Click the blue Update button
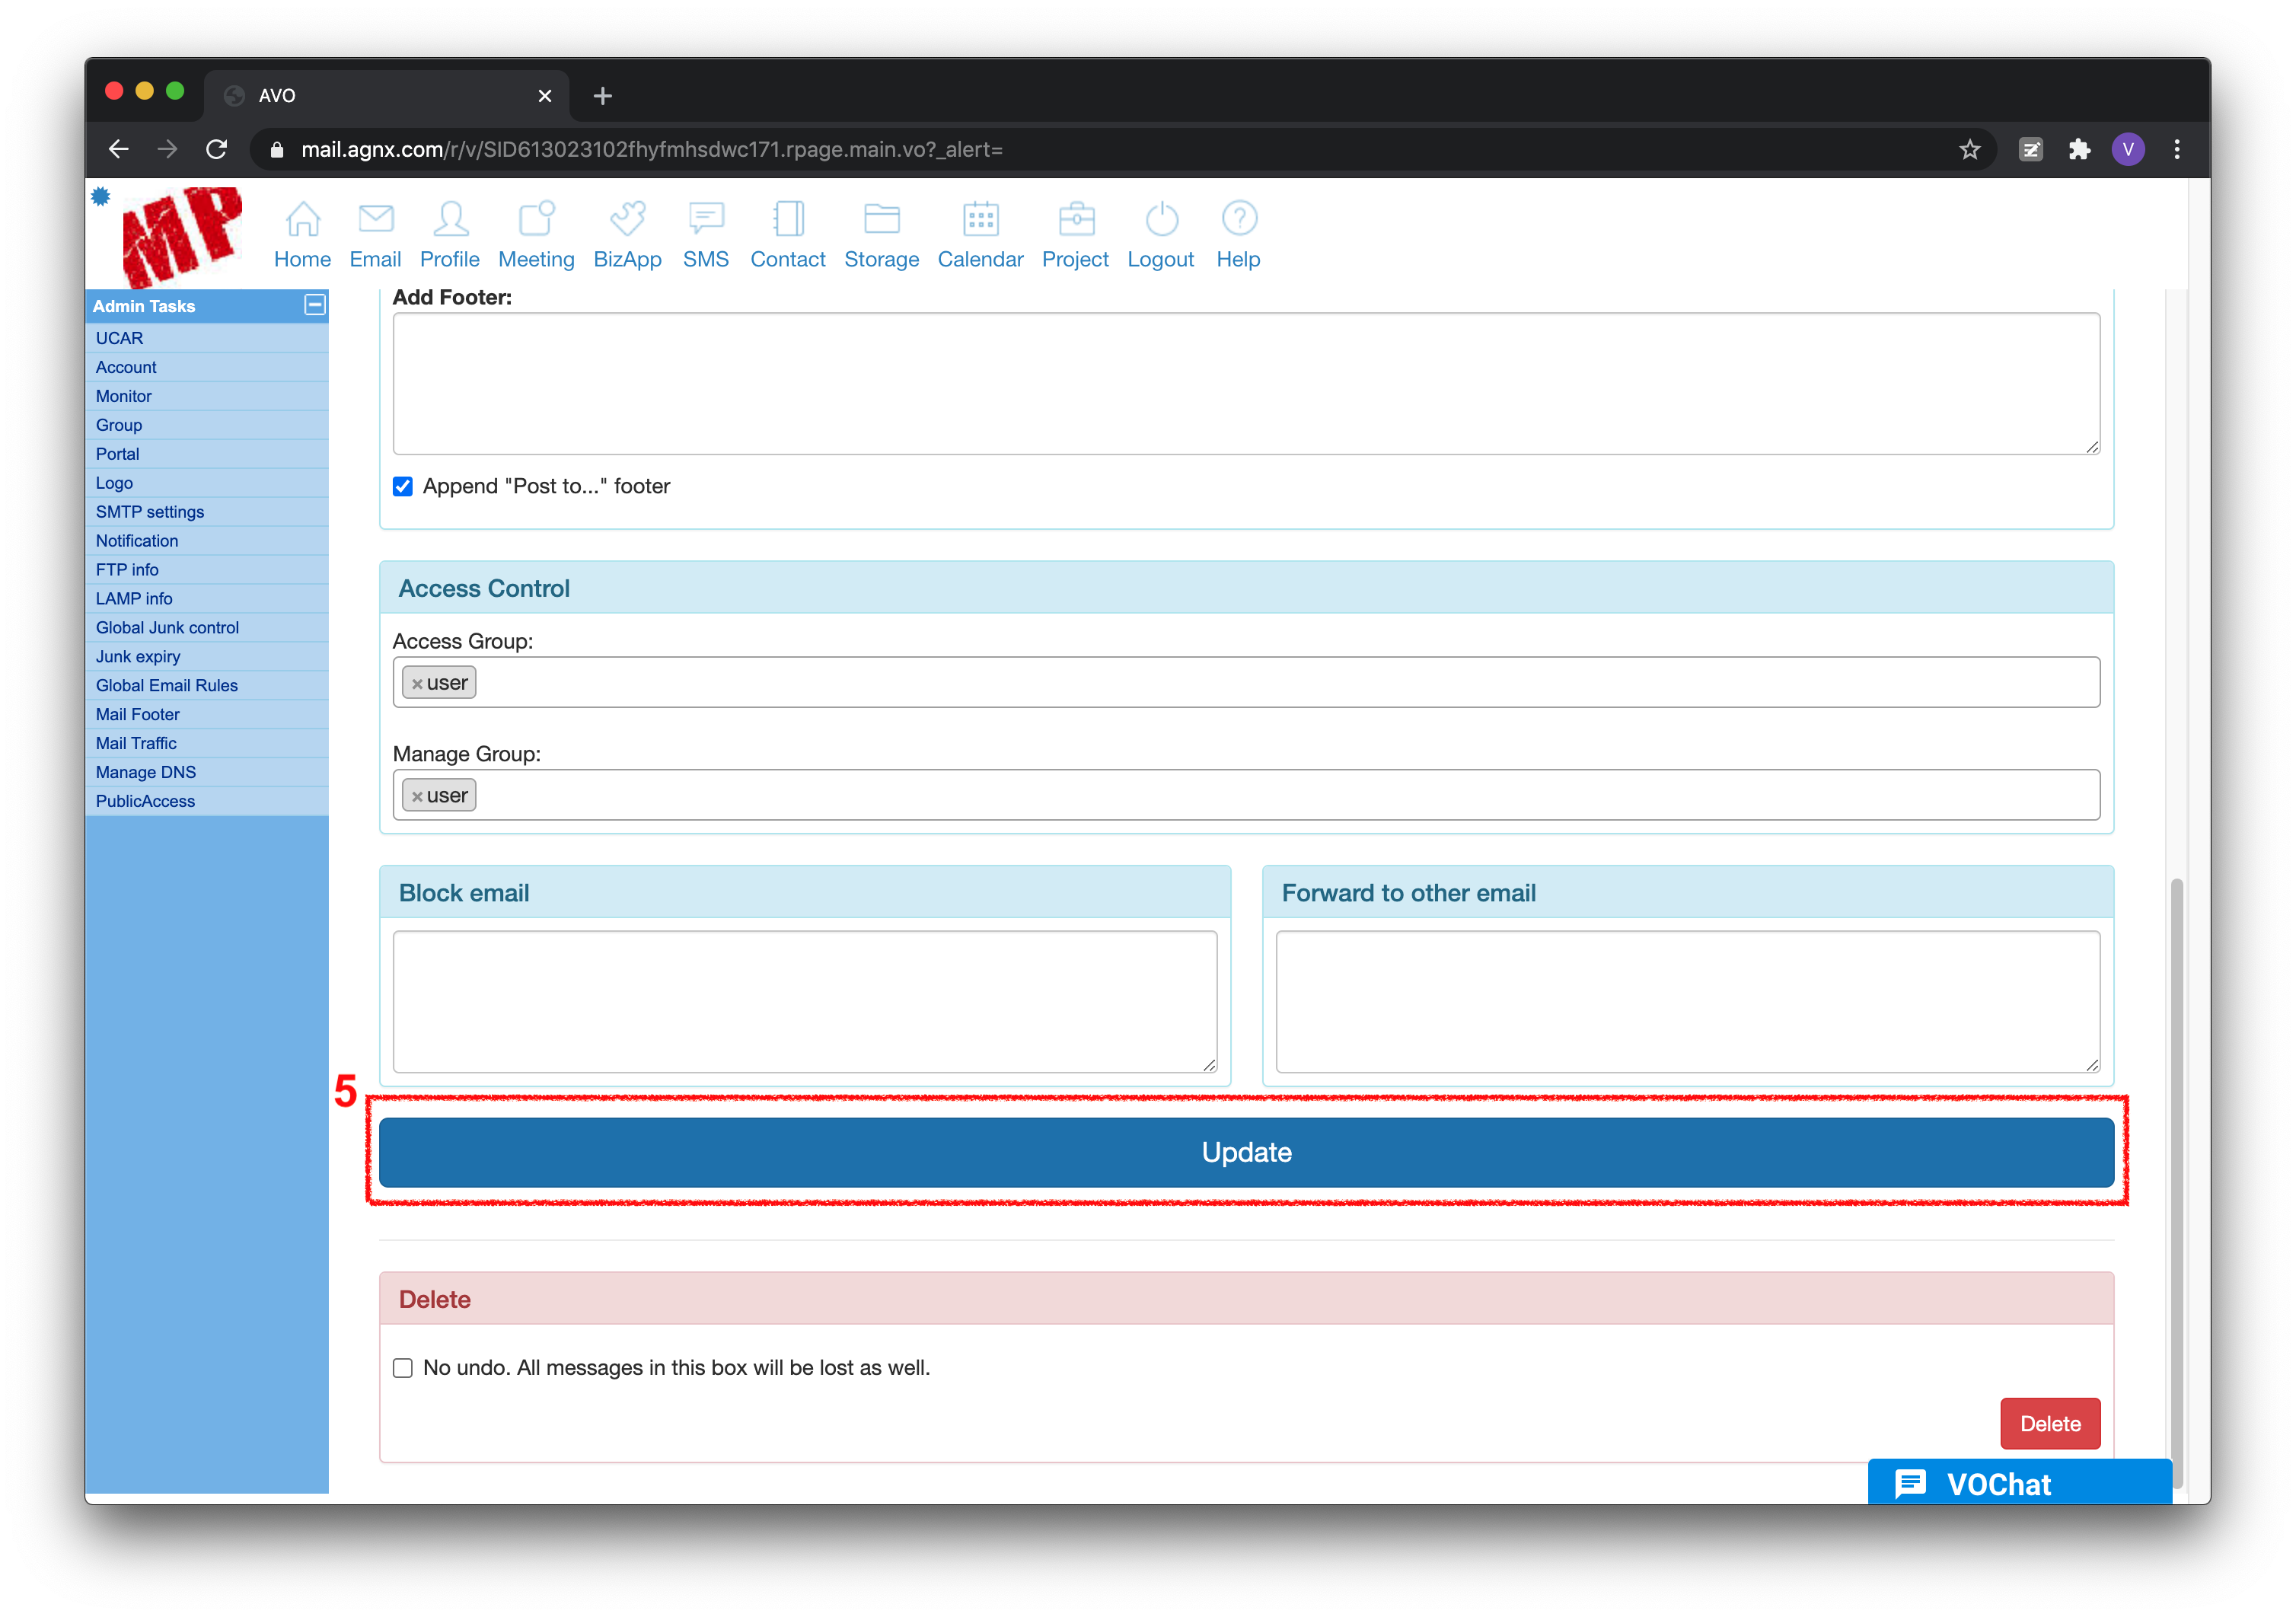 pos(1246,1152)
